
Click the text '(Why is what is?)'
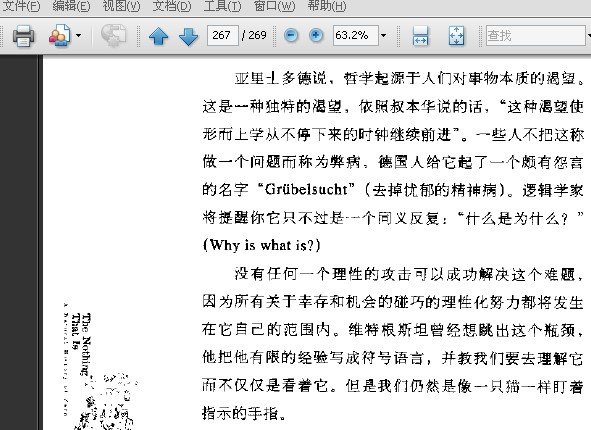coord(262,245)
